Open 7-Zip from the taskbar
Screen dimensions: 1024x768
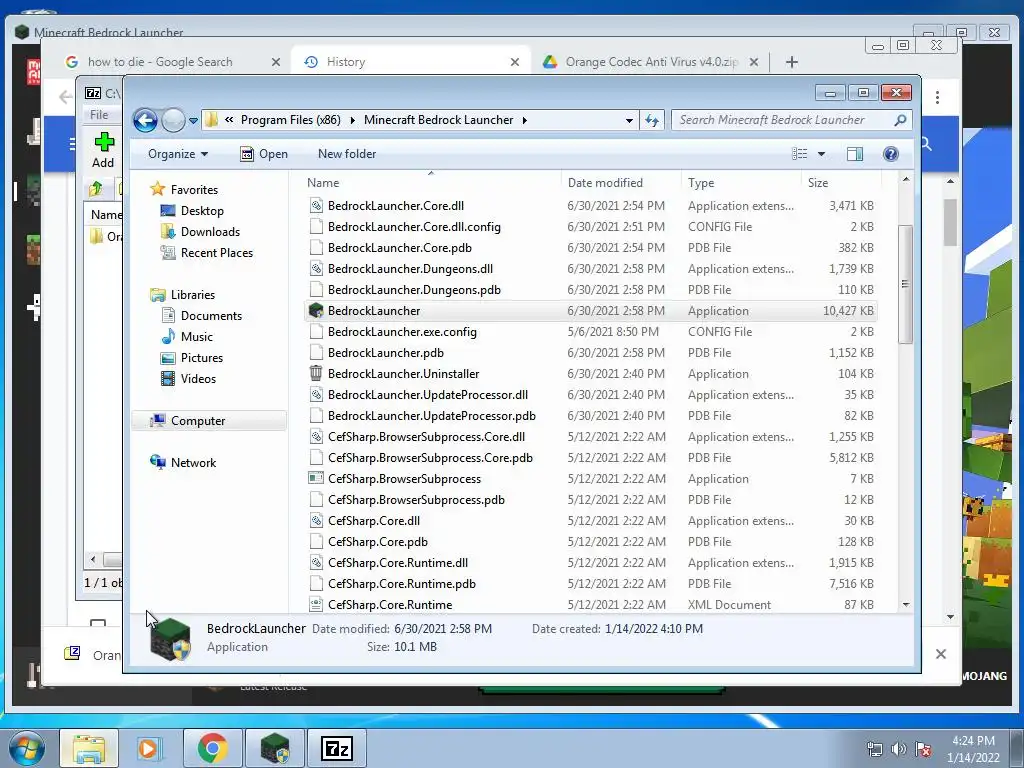click(x=337, y=748)
